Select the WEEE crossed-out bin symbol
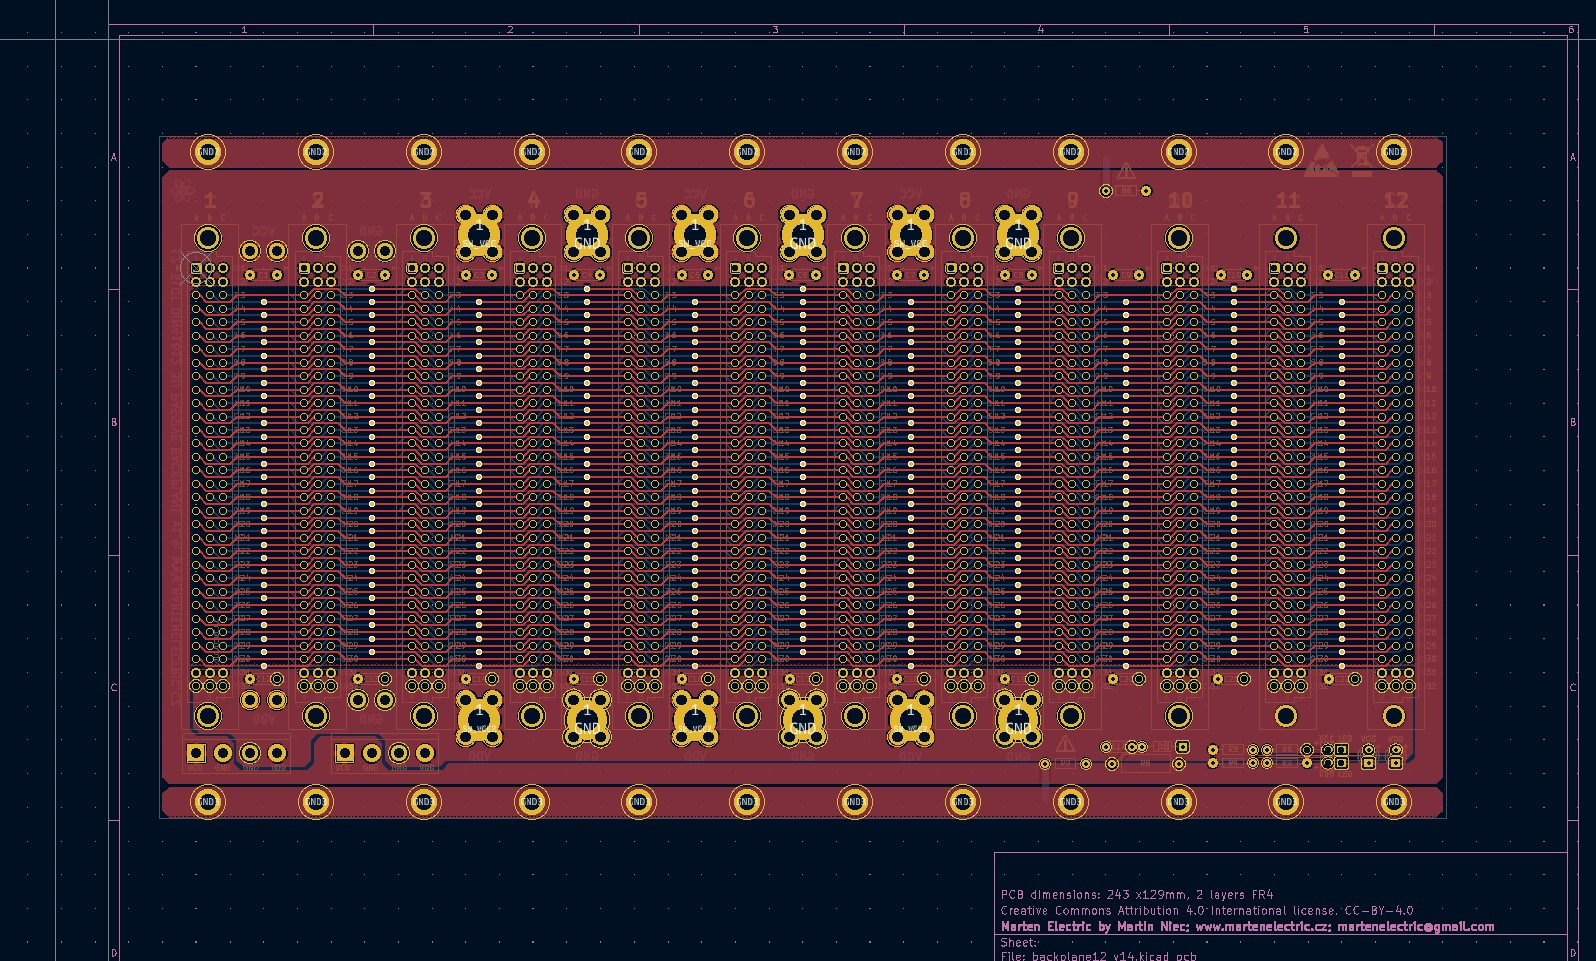This screenshot has height=961, width=1596. (1361, 159)
